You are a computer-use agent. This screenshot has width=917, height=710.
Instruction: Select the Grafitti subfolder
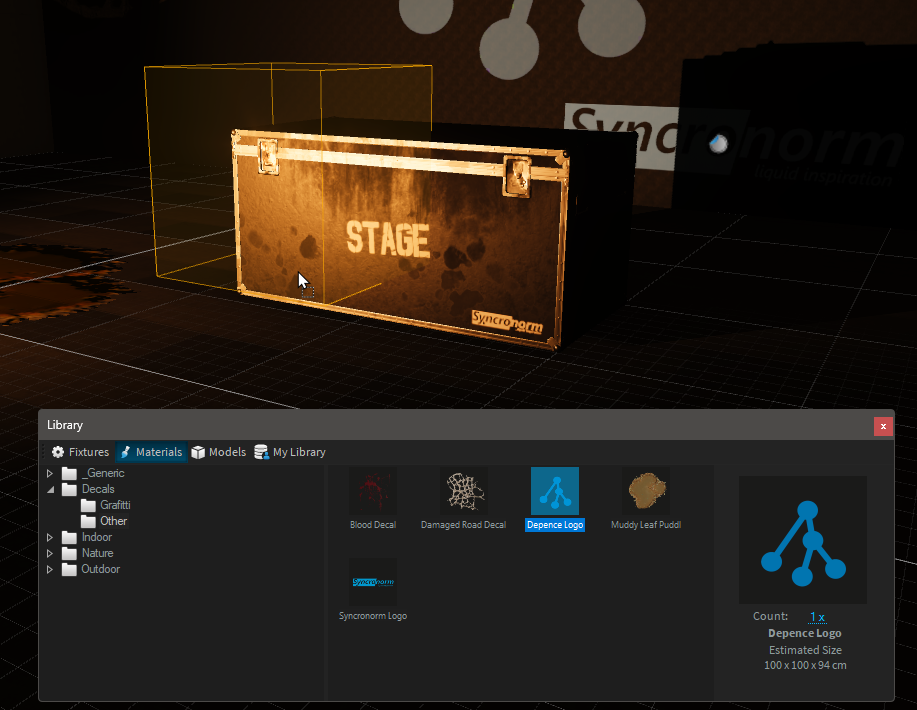click(x=115, y=505)
